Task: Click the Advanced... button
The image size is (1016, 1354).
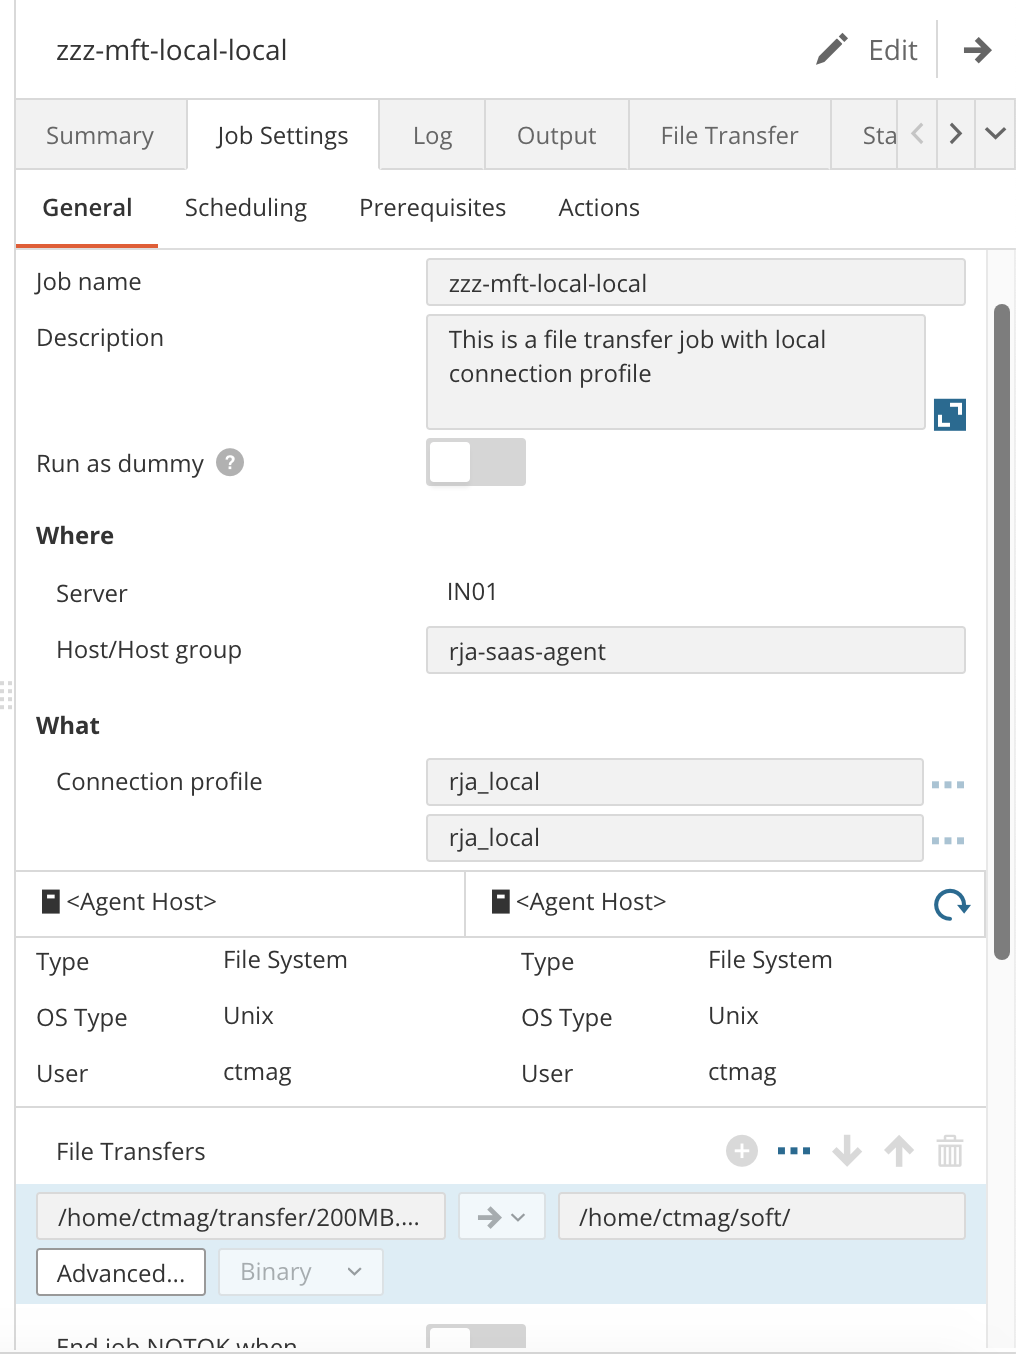Action: 121,1272
